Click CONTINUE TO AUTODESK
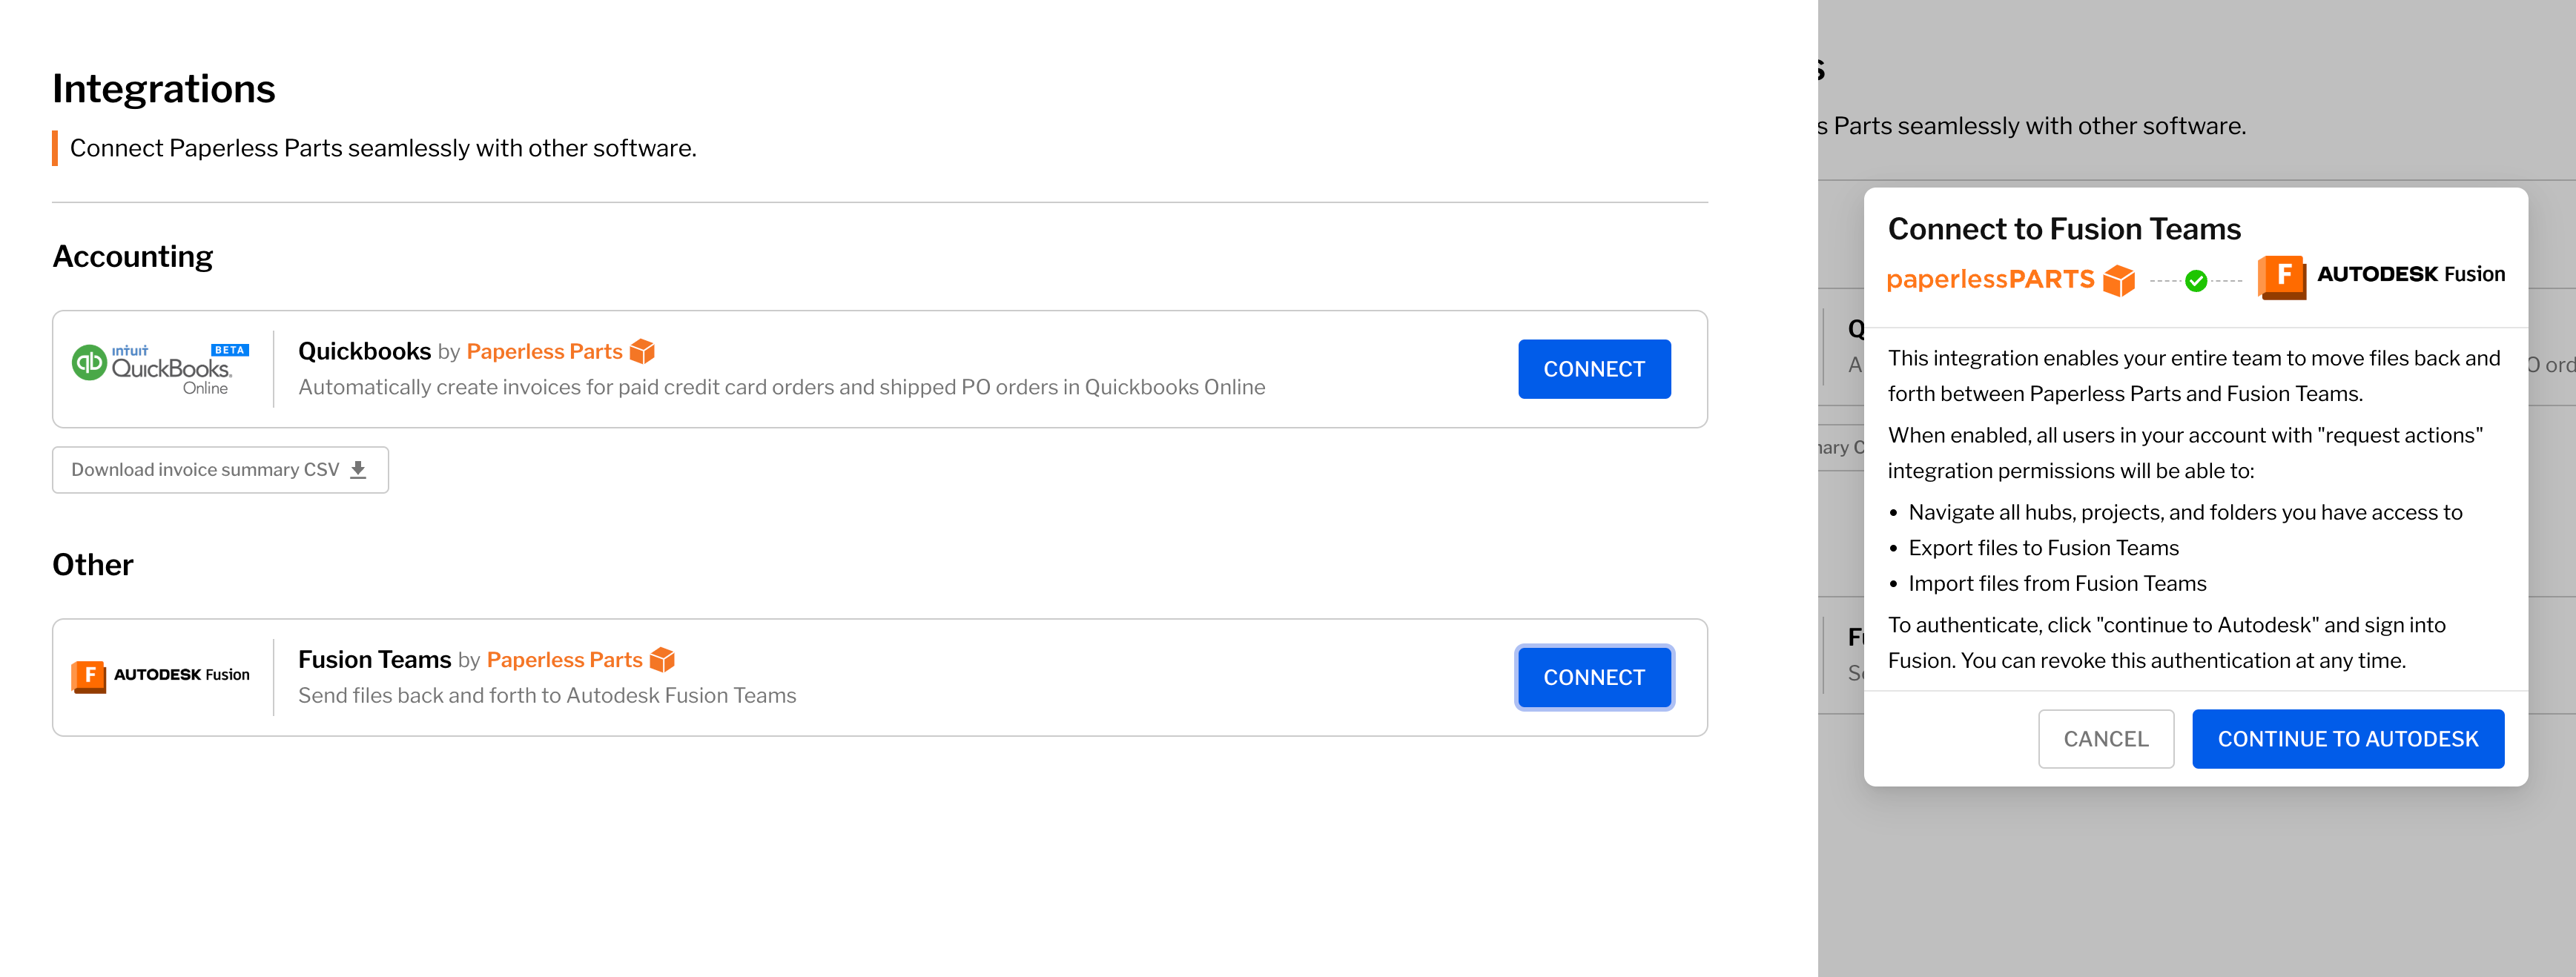The width and height of the screenshot is (2576, 977). coord(2348,739)
